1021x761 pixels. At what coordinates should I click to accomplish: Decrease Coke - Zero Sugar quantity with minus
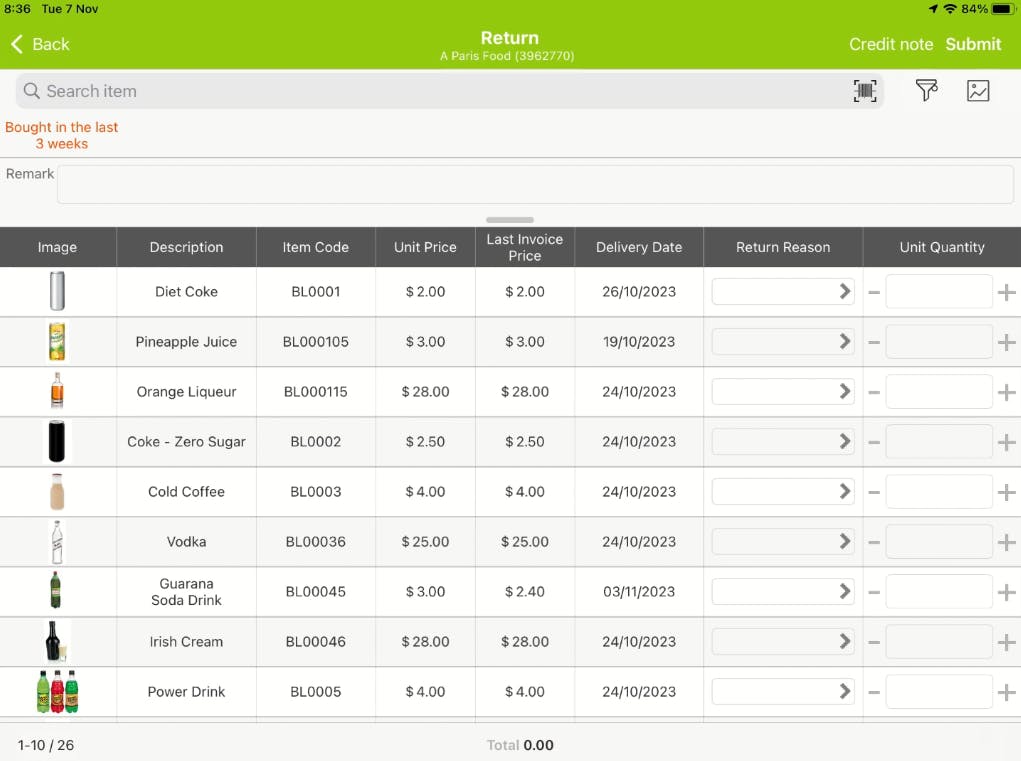click(874, 443)
